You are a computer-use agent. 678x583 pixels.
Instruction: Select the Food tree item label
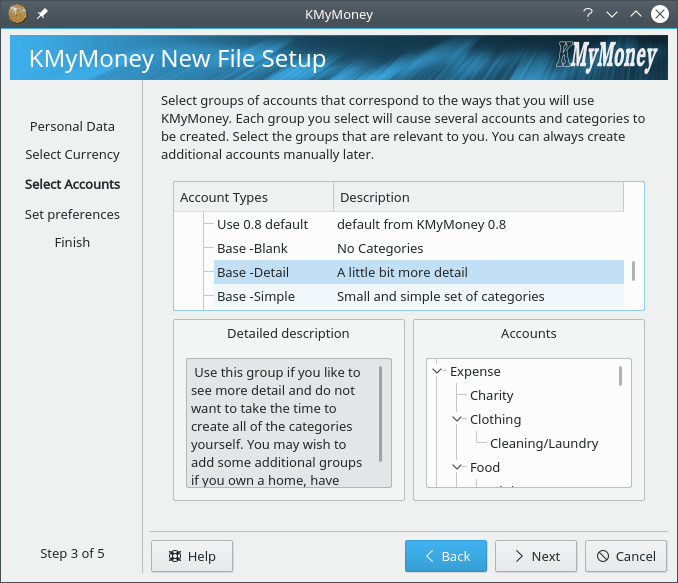click(x=485, y=468)
